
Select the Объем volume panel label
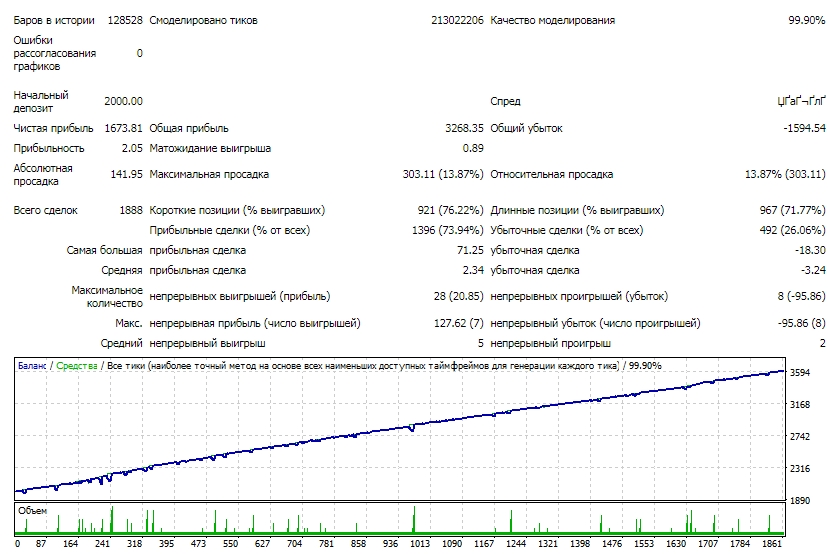pos(32,510)
